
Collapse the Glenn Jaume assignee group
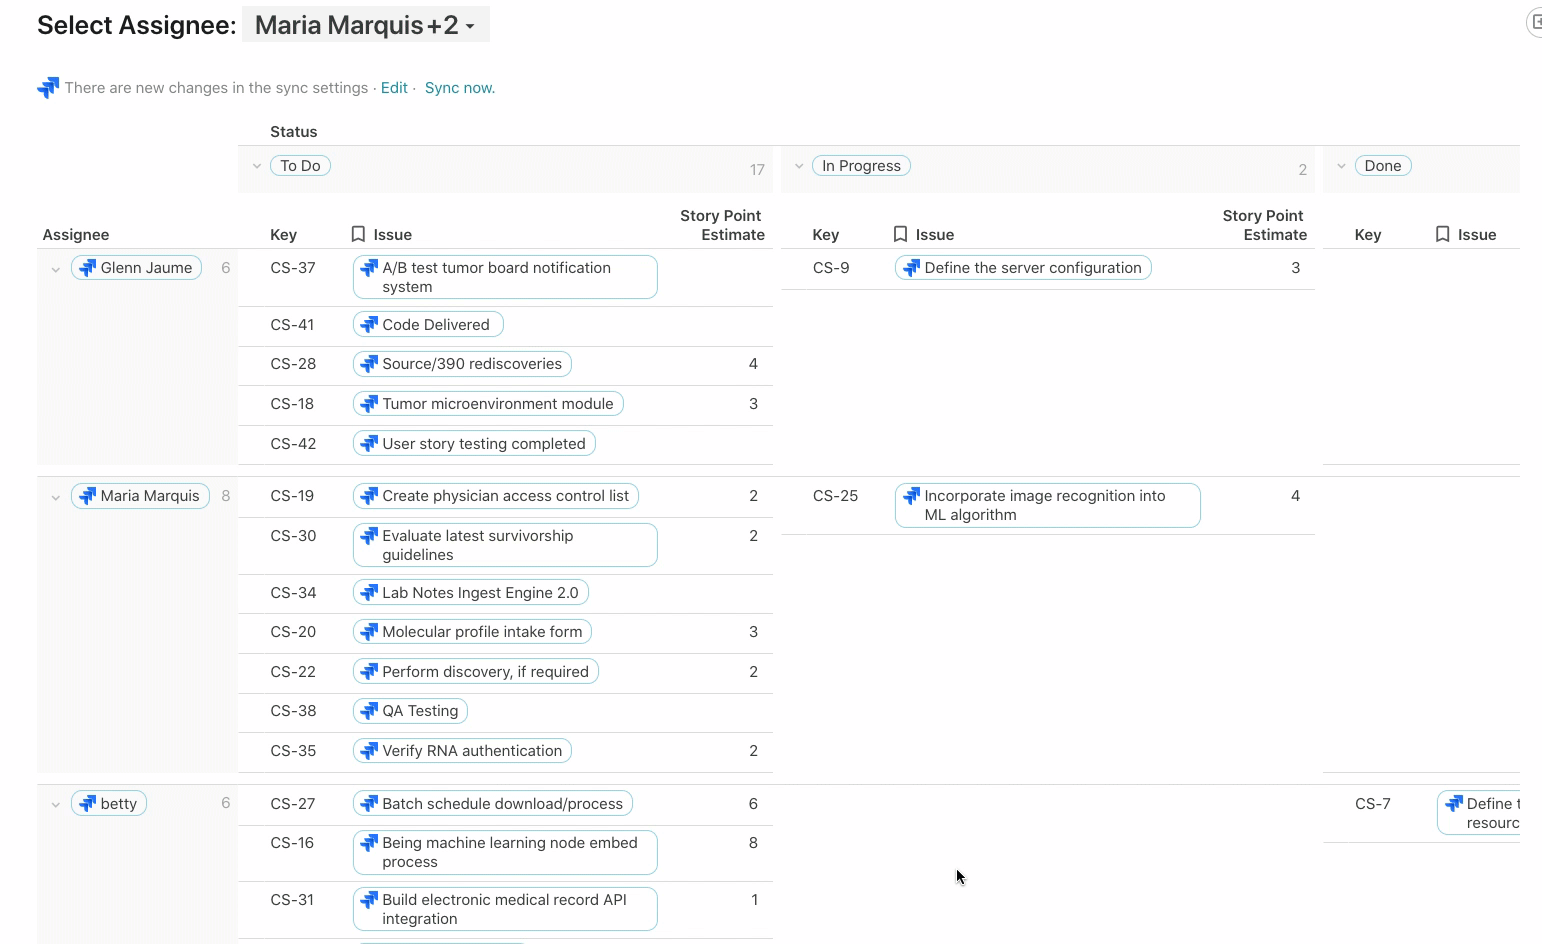pos(56,269)
